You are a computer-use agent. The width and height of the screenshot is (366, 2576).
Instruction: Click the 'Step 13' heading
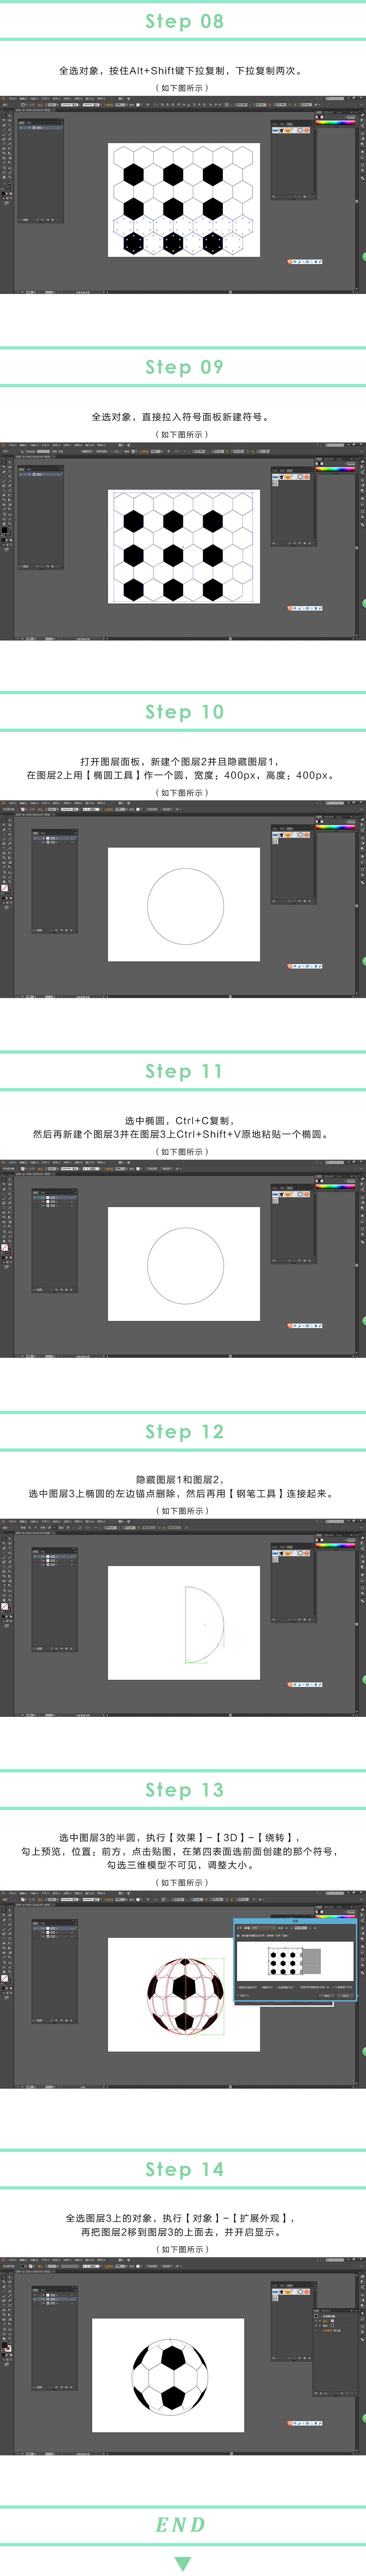184,1790
